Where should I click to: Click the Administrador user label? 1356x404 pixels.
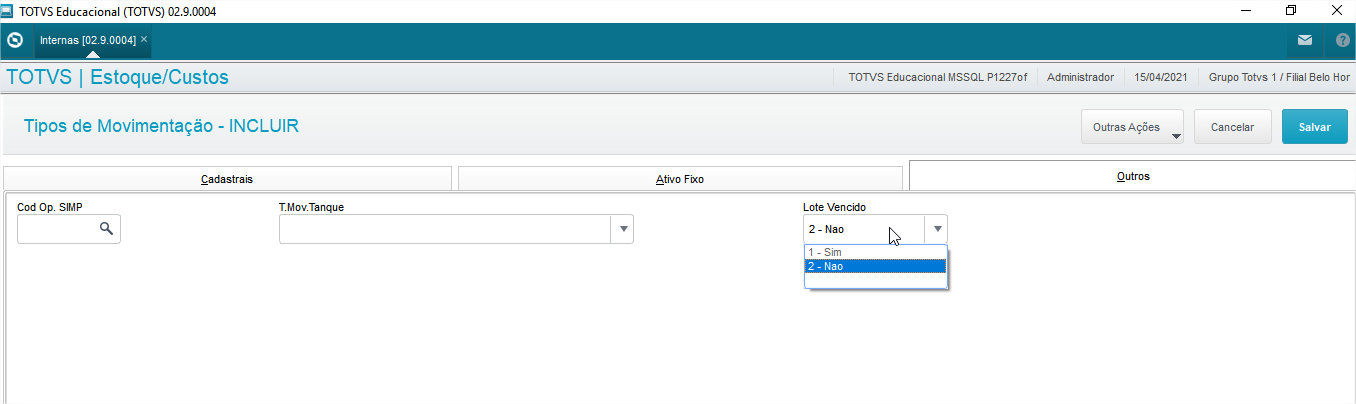click(x=1080, y=77)
